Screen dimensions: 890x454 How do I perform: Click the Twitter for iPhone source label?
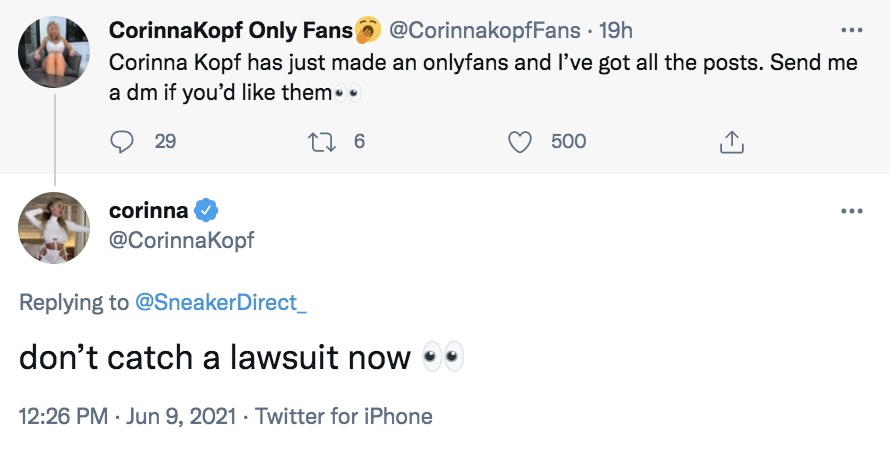[x=344, y=416]
